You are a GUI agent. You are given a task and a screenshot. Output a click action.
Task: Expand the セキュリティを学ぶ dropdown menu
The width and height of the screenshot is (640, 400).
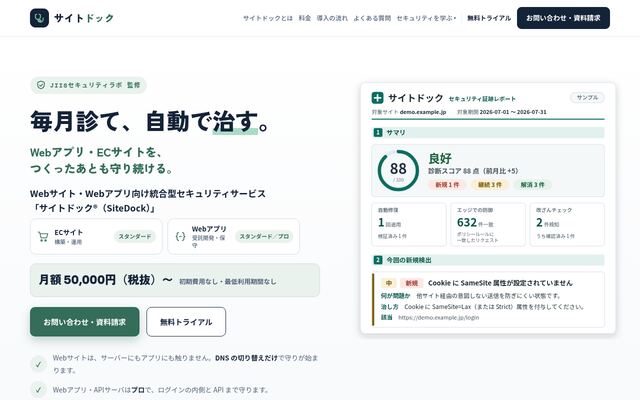pyautogui.click(x=426, y=18)
